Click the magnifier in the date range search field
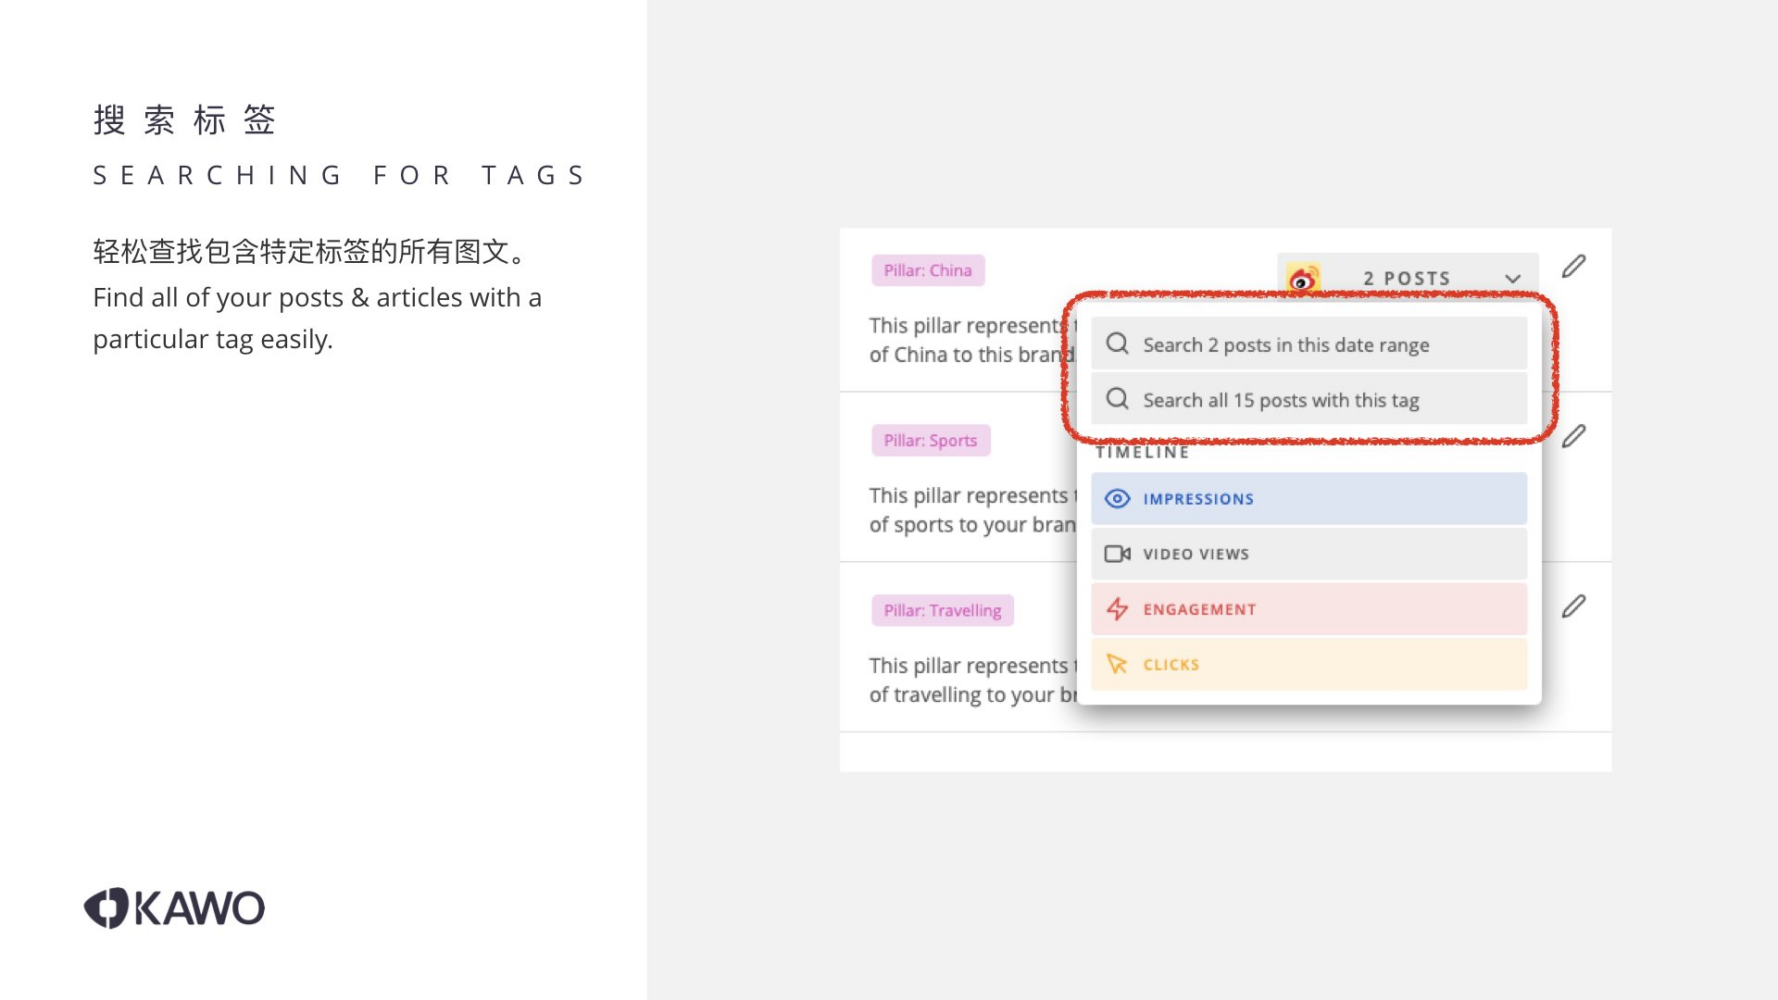The image size is (1778, 1000). click(x=1117, y=343)
